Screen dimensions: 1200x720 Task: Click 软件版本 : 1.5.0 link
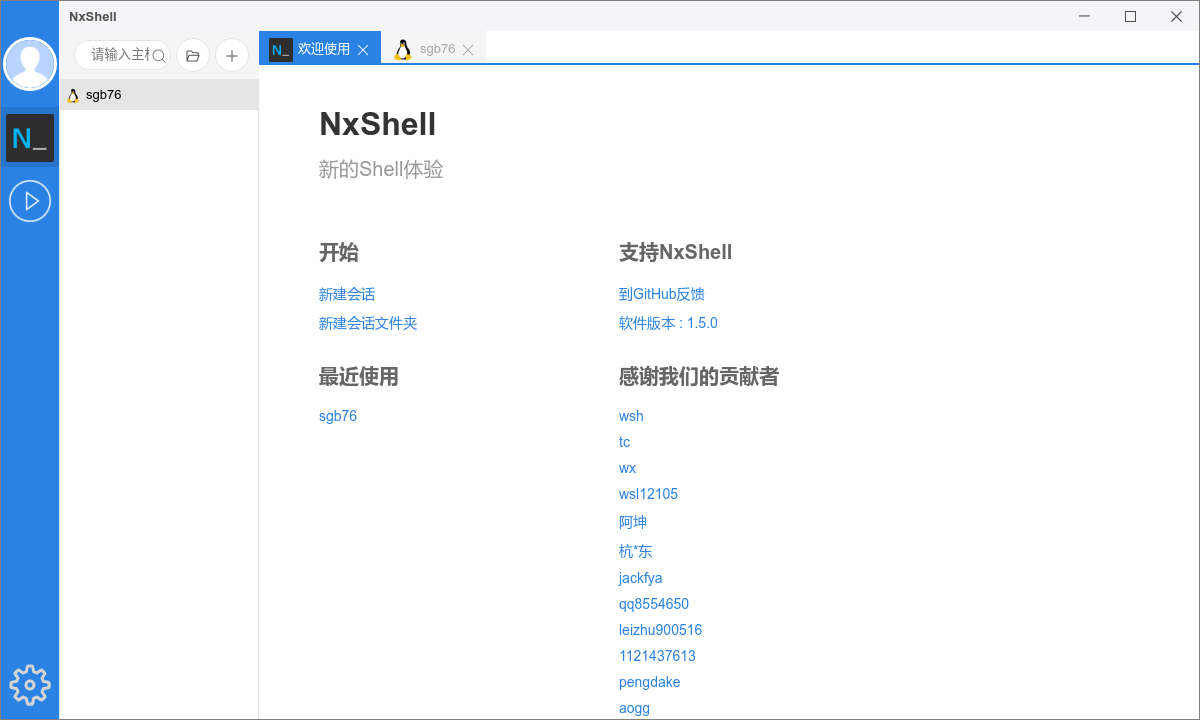click(x=668, y=323)
